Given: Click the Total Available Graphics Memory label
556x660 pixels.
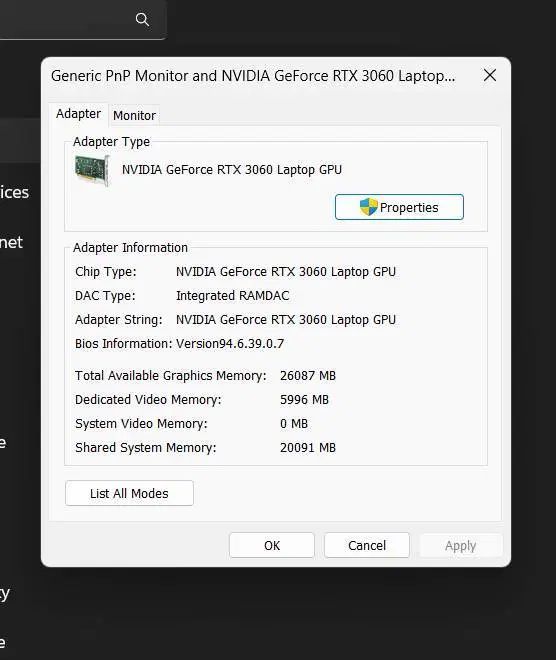Looking at the screenshot, I should [170, 375].
